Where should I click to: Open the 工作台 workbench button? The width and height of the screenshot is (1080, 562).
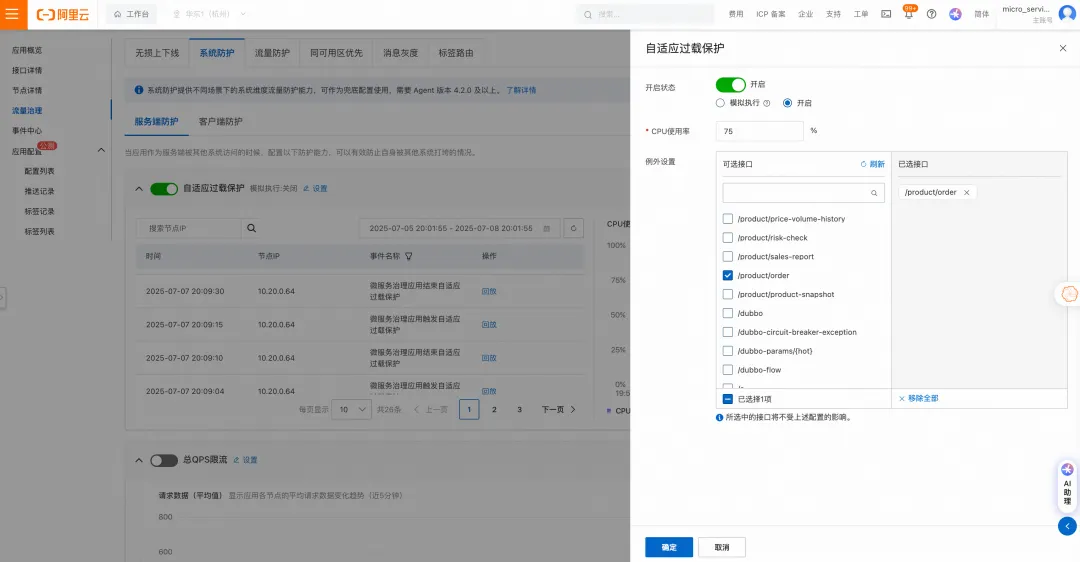tap(132, 14)
